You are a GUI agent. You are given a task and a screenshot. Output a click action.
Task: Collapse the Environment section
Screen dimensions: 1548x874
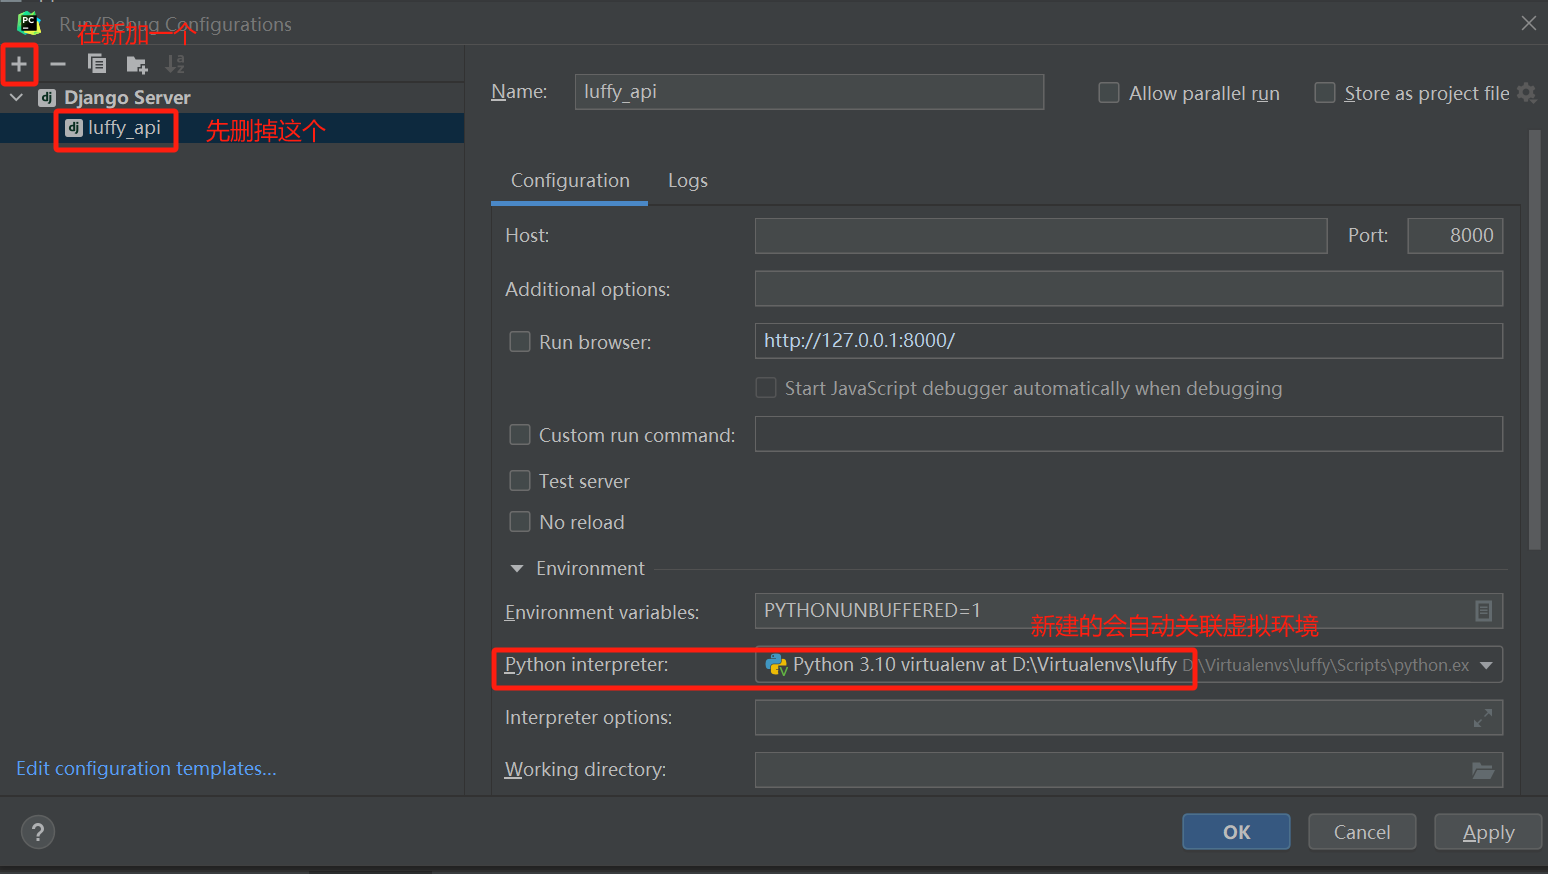(517, 569)
